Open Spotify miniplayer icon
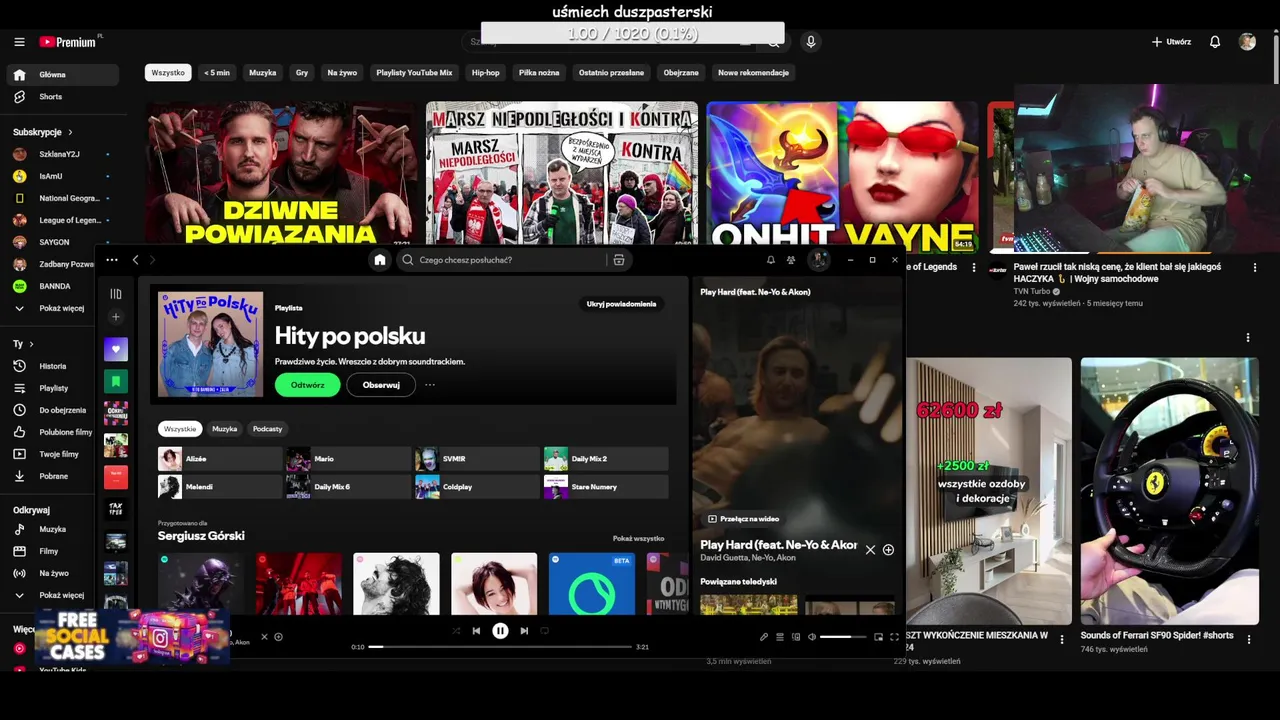This screenshot has width=1280, height=720. click(879, 637)
